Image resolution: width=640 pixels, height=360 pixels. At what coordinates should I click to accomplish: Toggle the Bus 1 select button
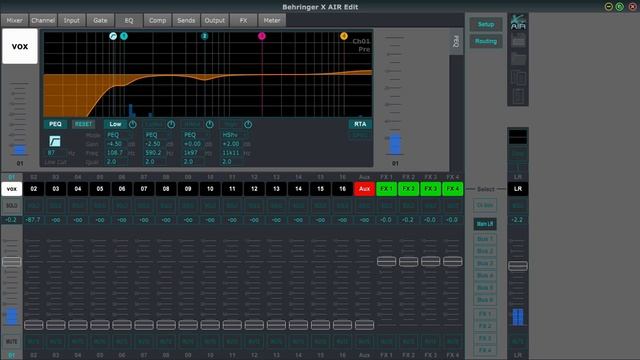[x=485, y=239]
